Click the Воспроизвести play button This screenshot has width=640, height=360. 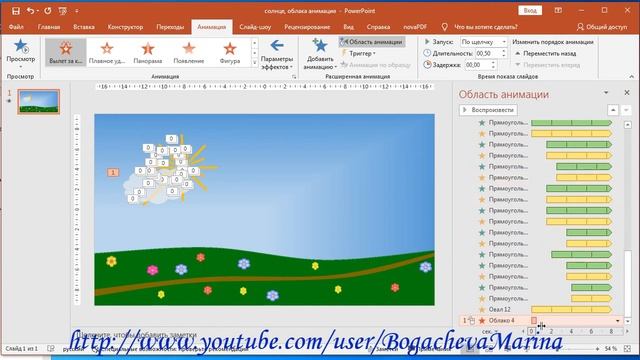tap(488, 110)
